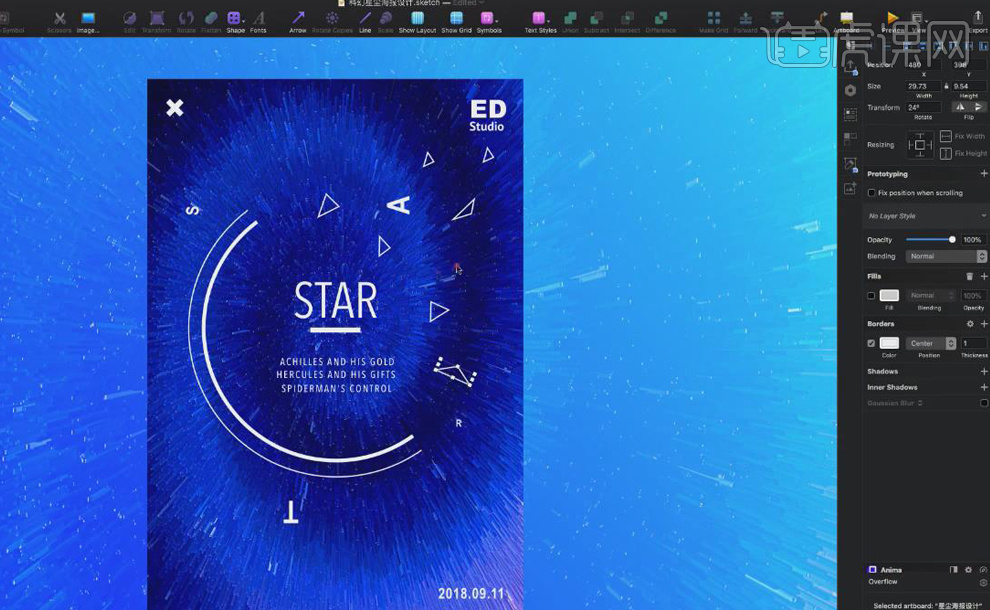Open the Border color swatch

tap(889, 343)
